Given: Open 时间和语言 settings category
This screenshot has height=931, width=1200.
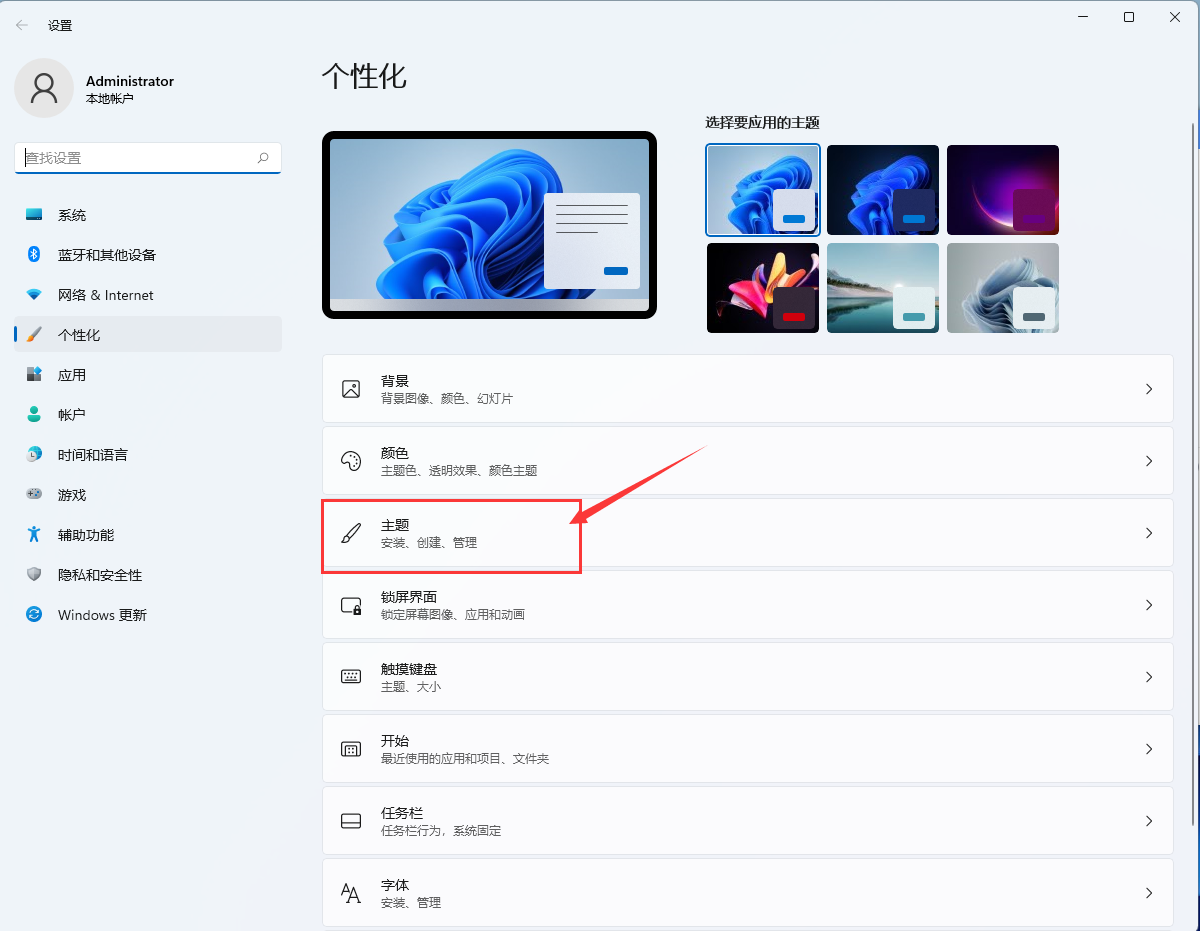Looking at the screenshot, I should click(x=148, y=455).
